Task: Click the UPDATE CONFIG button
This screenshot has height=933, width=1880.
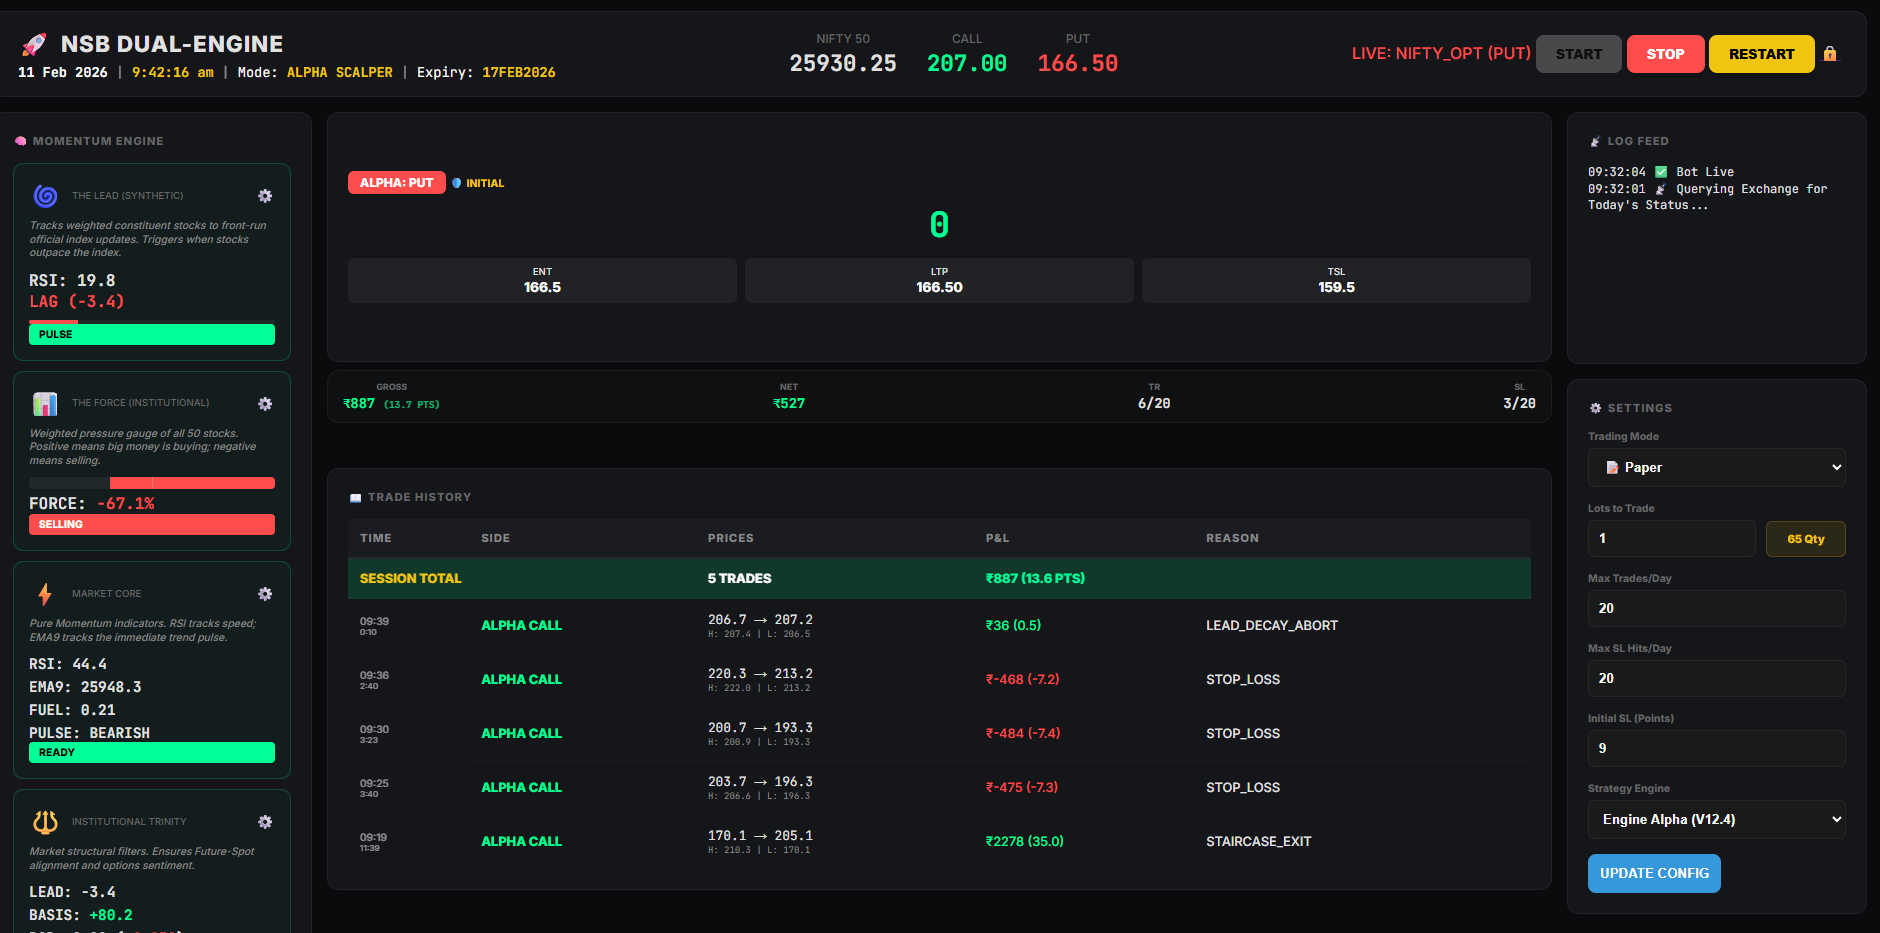Action: (x=1654, y=873)
